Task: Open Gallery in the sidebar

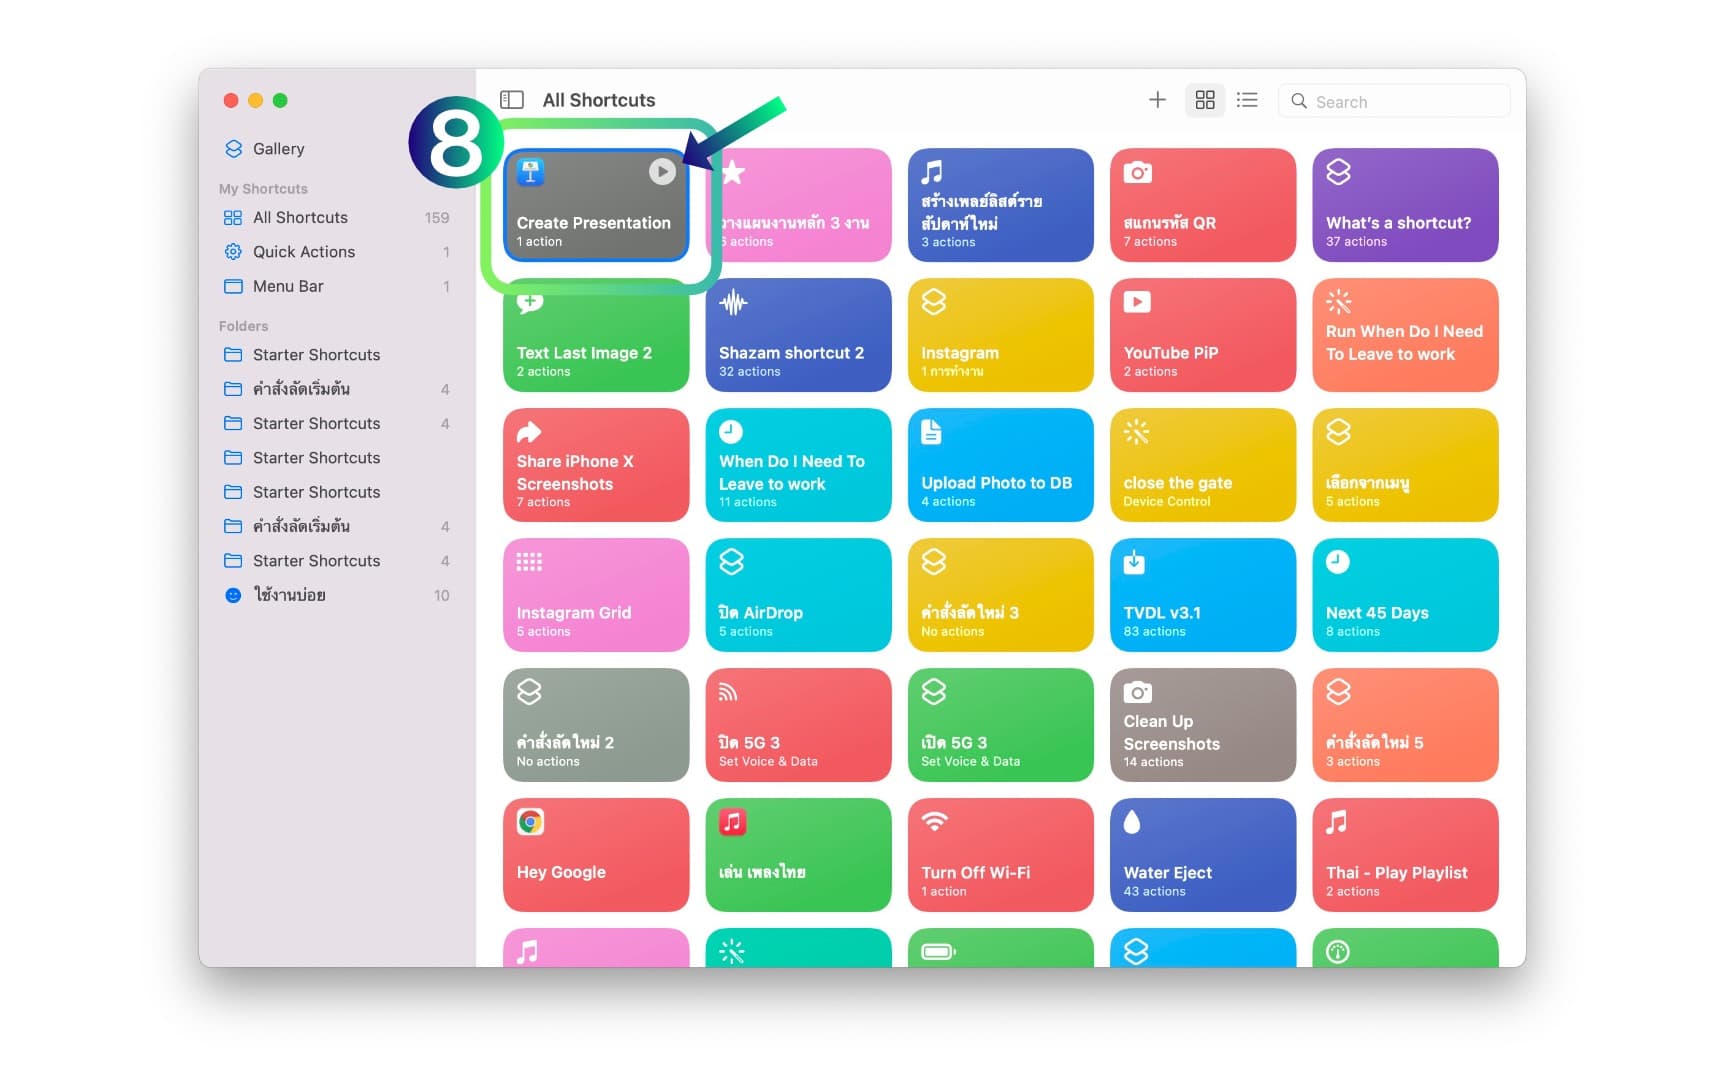Action: click(x=278, y=149)
